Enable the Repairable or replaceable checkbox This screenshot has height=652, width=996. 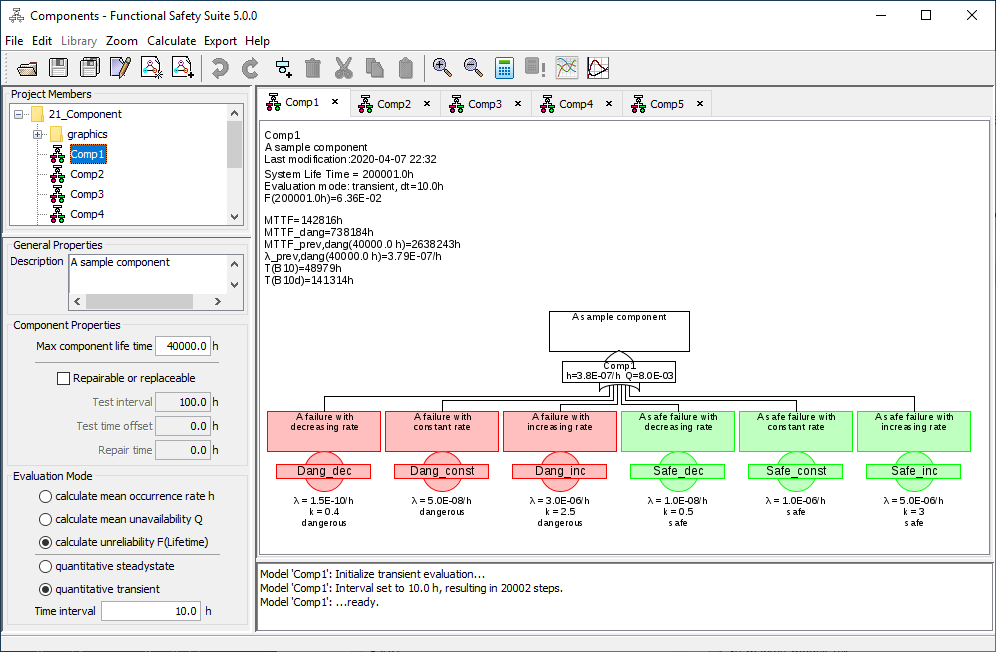tap(64, 378)
